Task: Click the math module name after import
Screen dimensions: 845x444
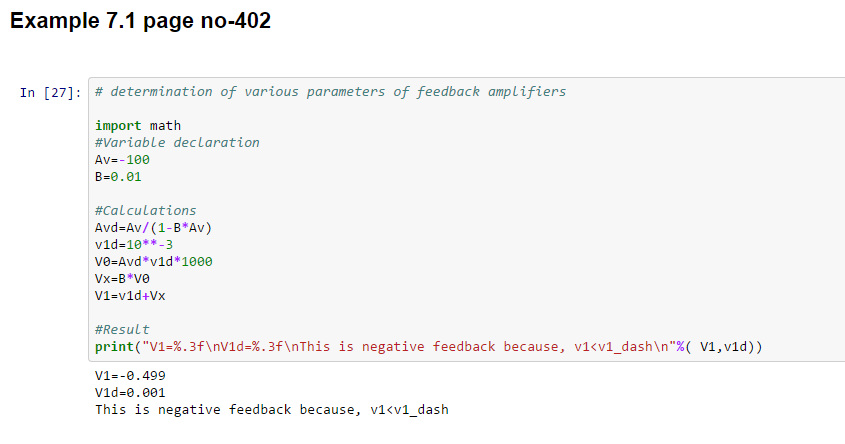Action: coord(165,125)
